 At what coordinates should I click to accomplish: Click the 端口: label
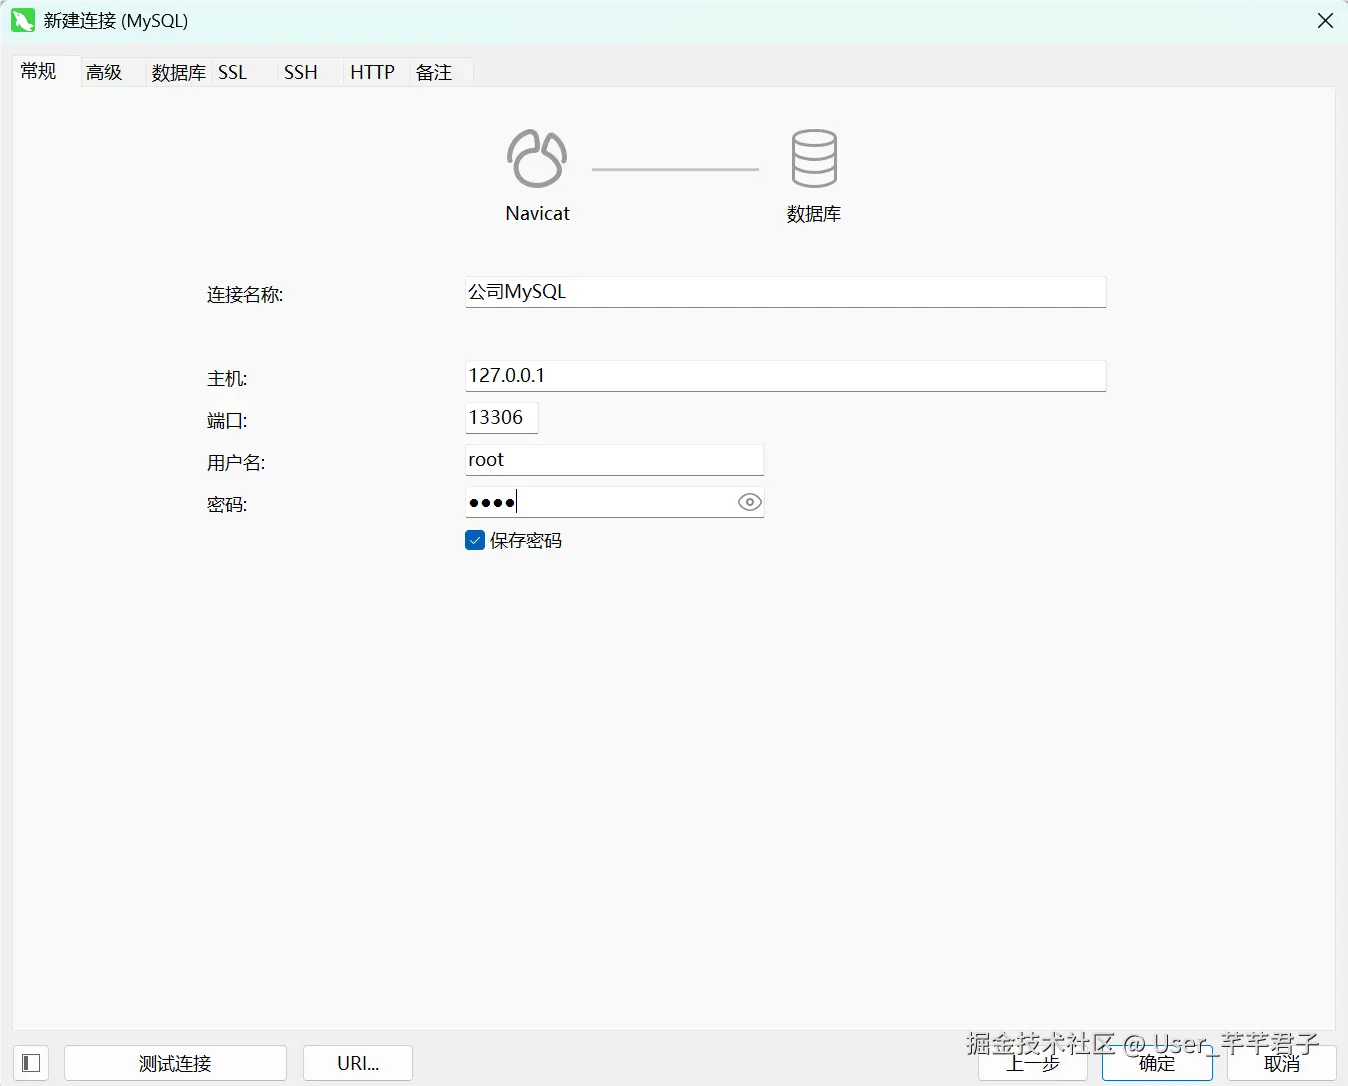pos(227,421)
